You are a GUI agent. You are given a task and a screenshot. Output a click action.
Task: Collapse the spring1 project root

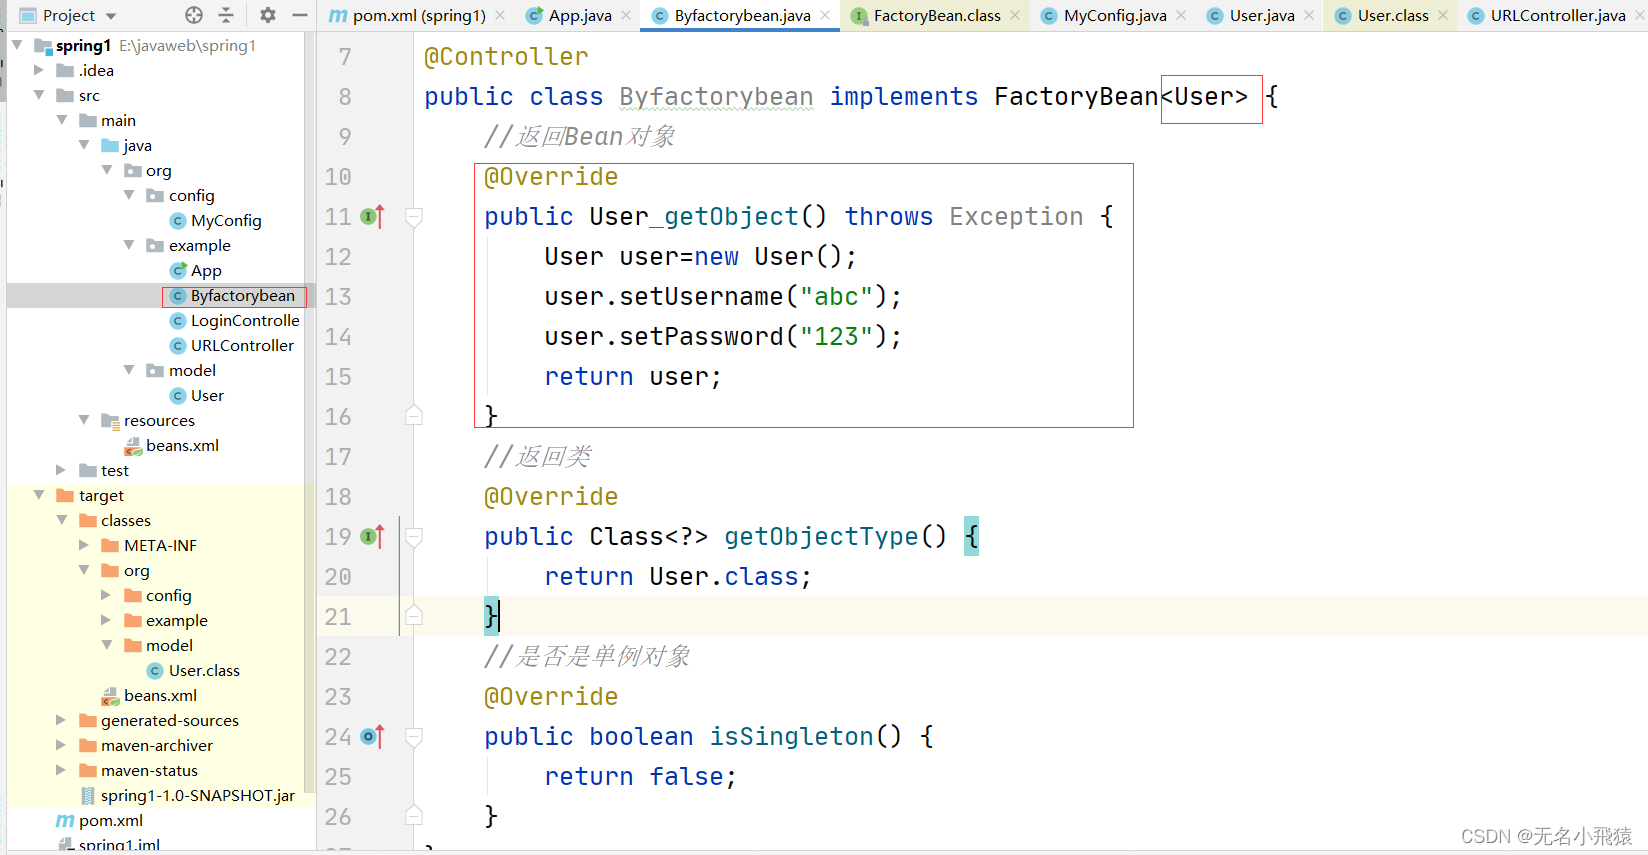click(17, 45)
